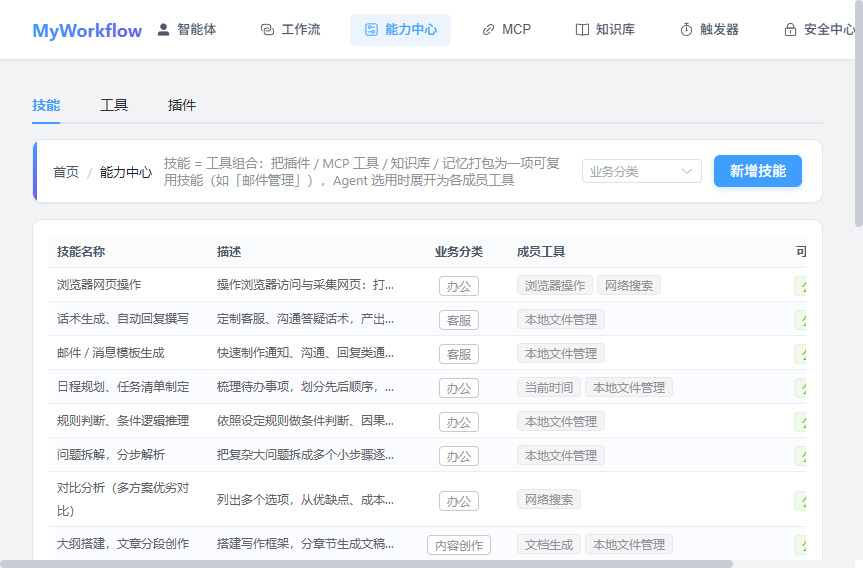Click the 浏览器操作 tool tag

pyautogui.click(x=555, y=285)
